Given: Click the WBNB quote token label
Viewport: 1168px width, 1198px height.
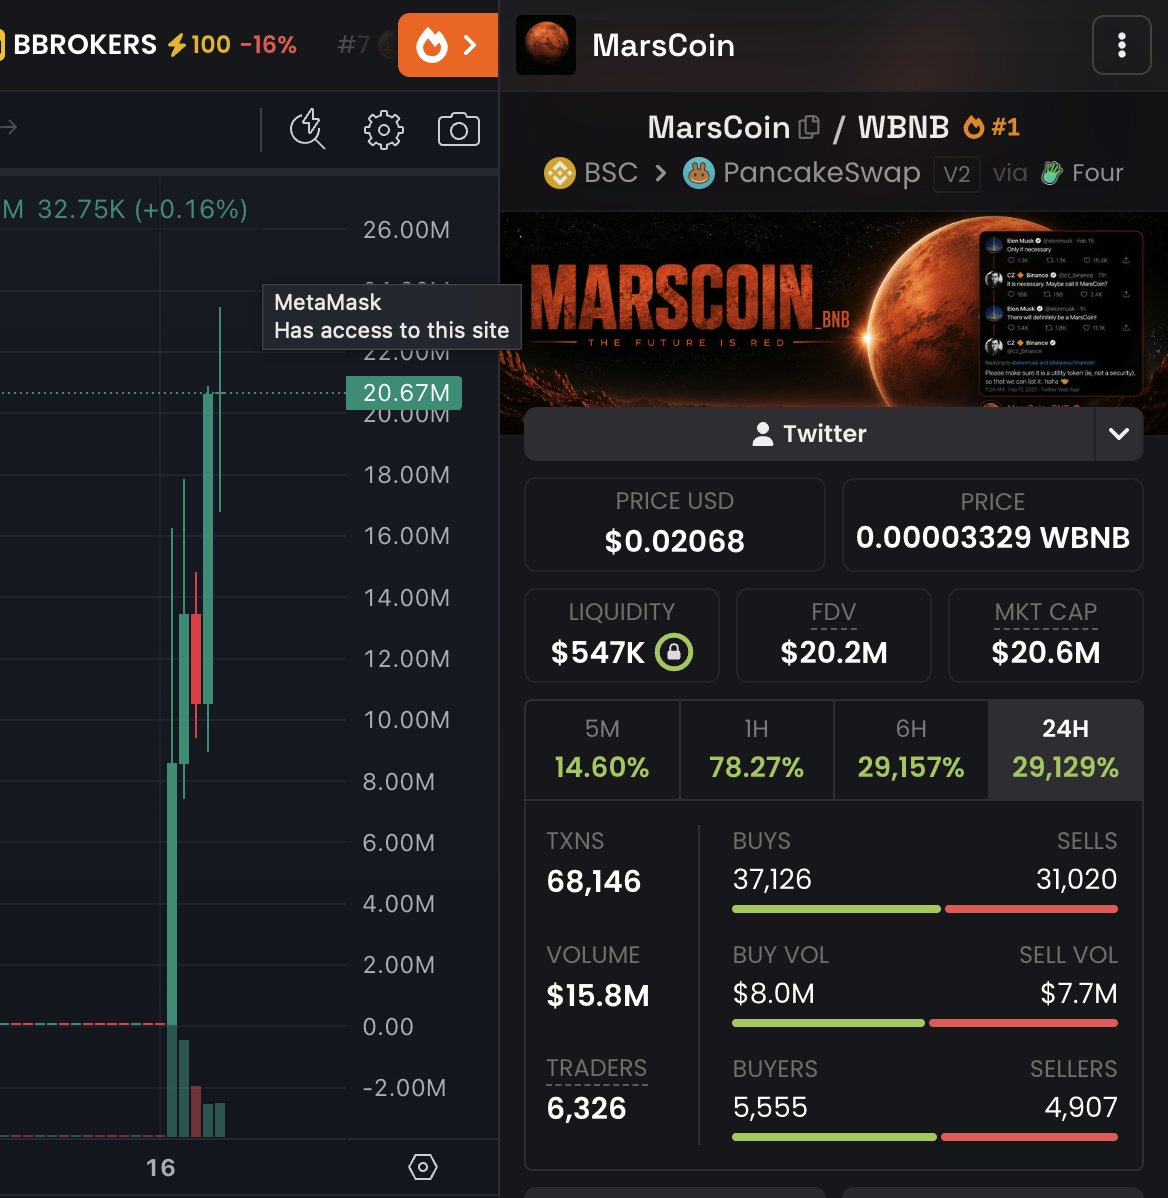Looking at the screenshot, I should point(903,127).
